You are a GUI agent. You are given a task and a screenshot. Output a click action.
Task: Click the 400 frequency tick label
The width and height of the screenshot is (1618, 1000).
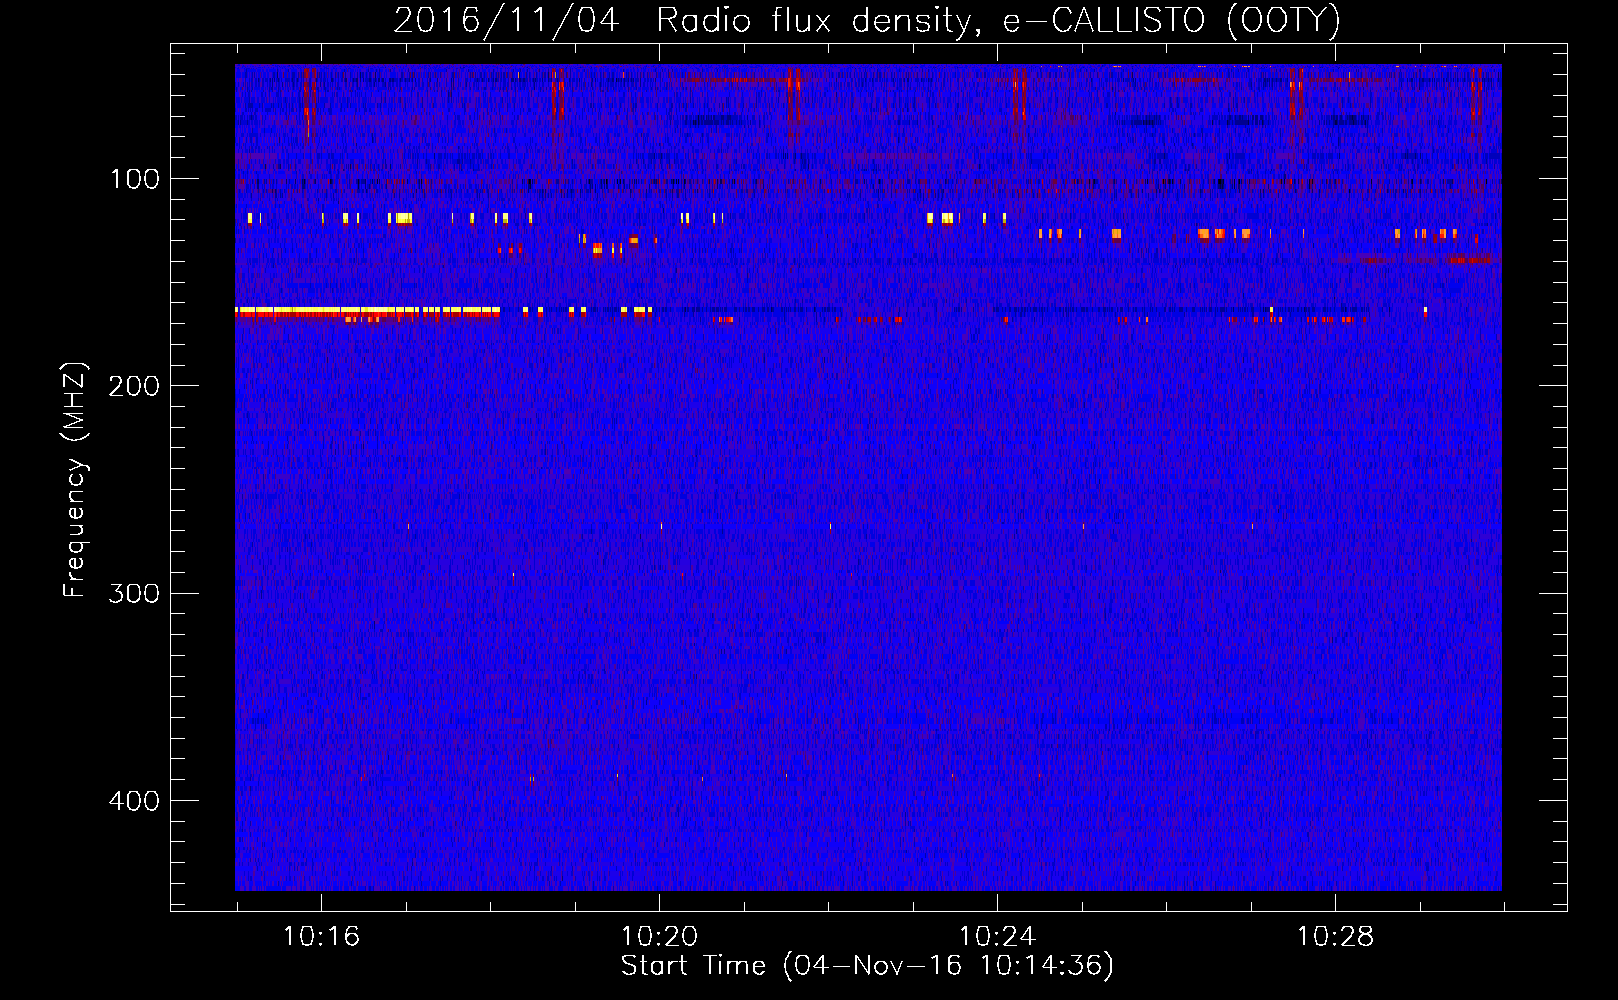click(135, 801)
